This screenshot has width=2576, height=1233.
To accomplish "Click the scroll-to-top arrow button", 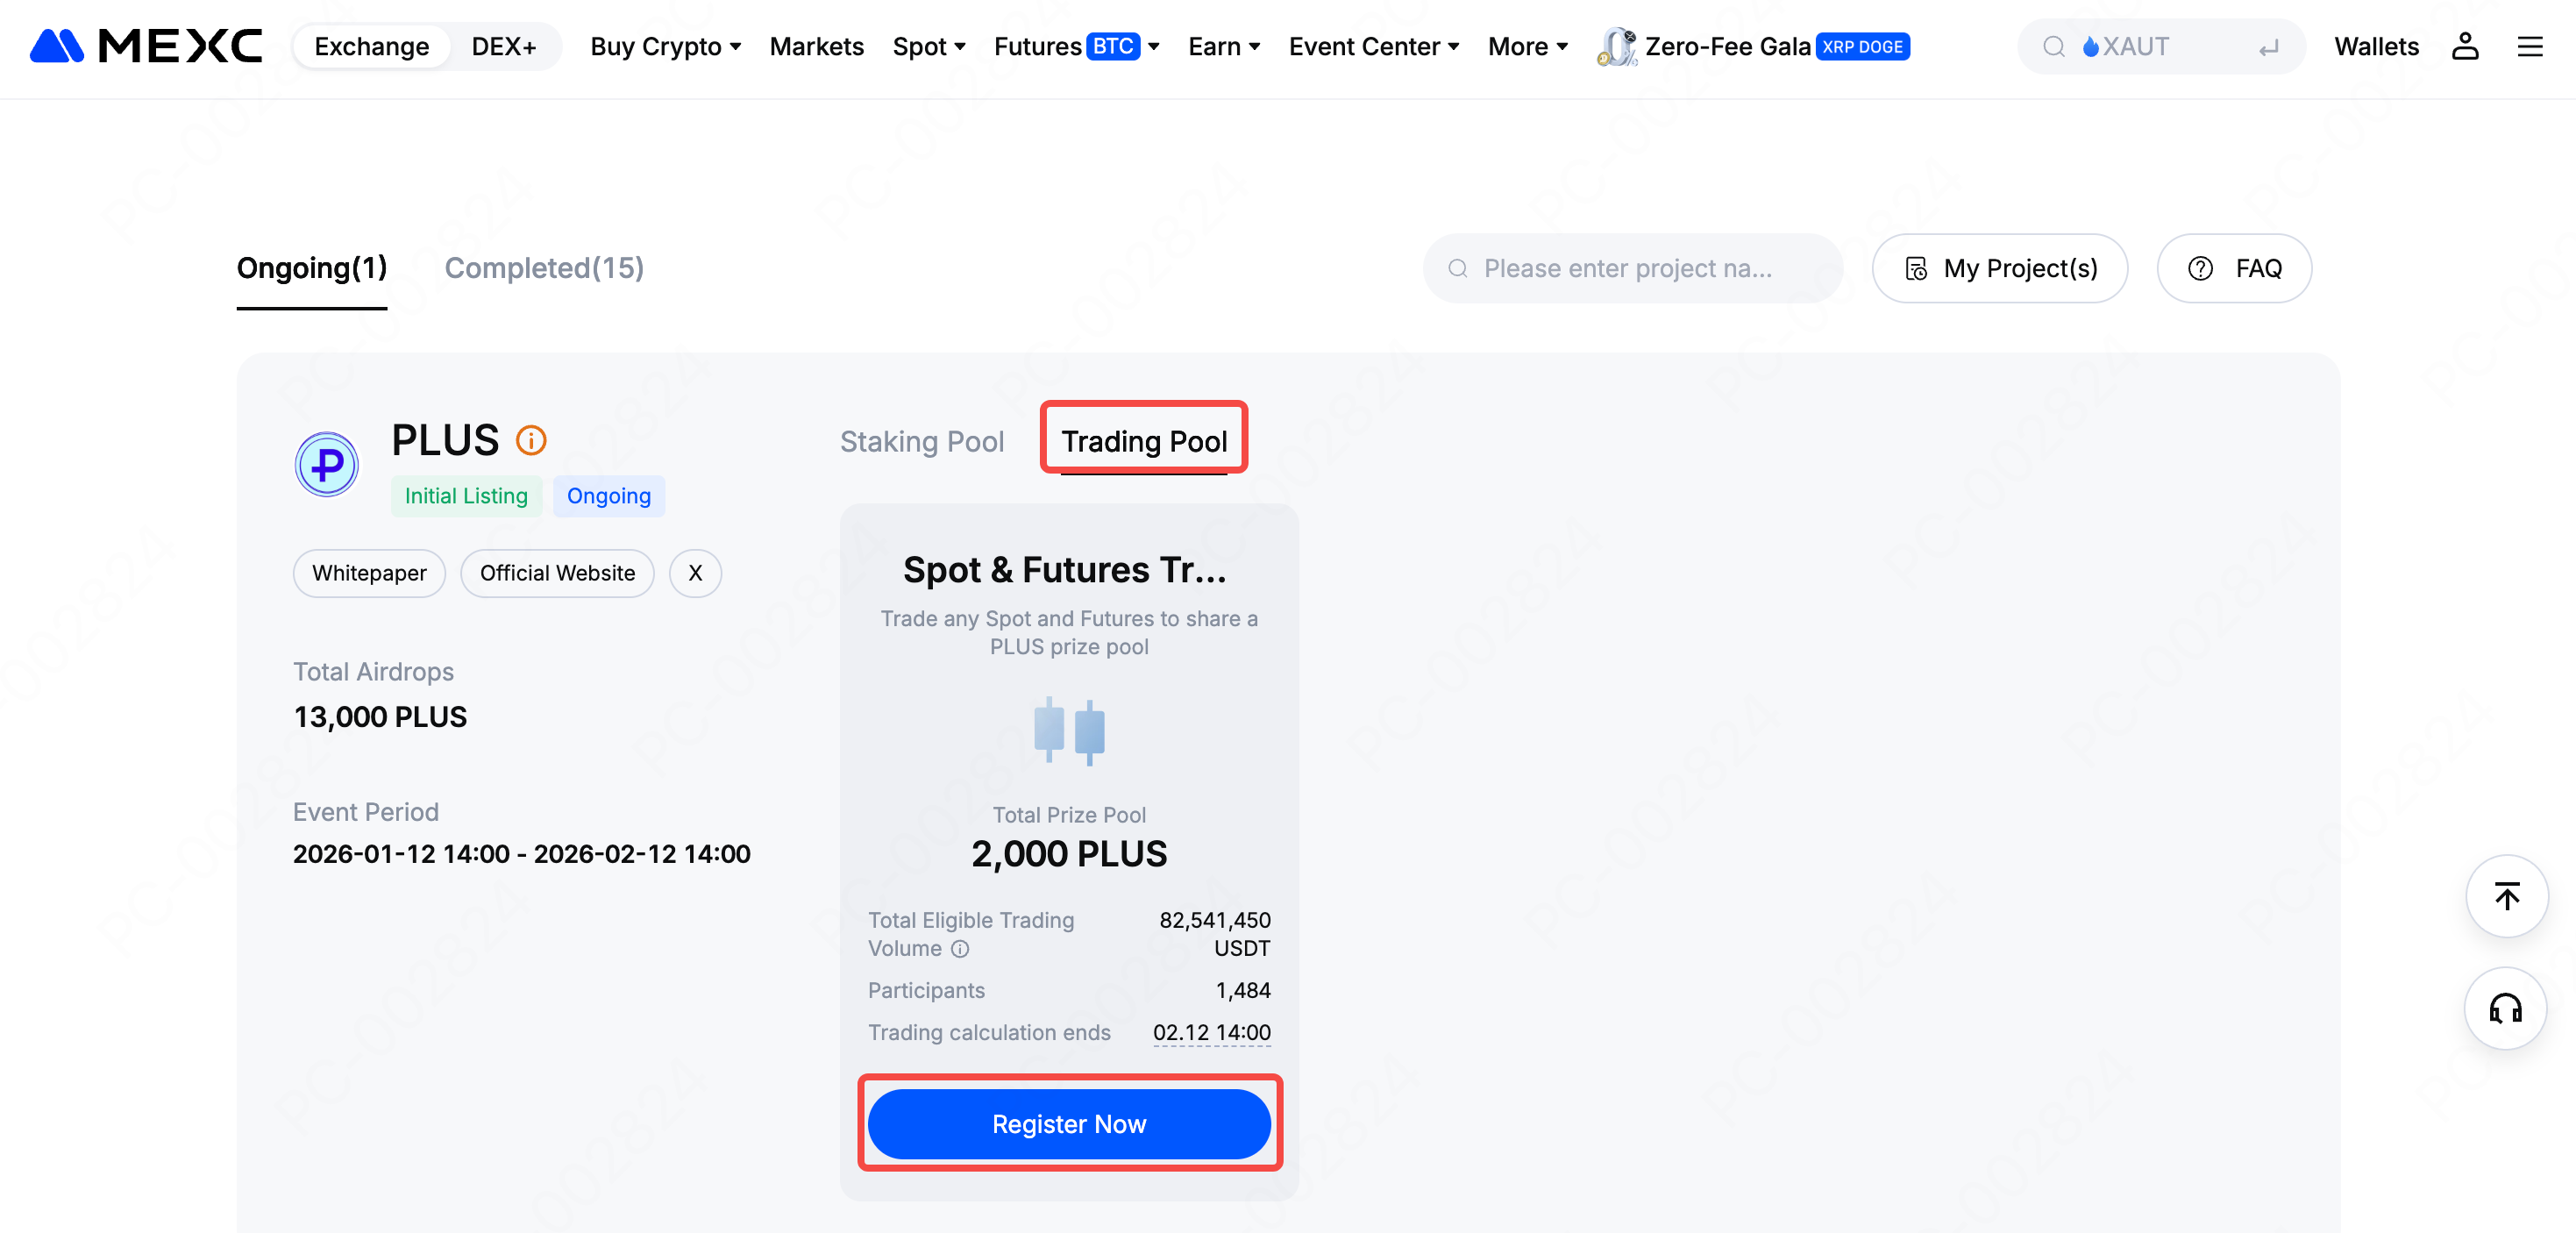I will coord(2506,896).
